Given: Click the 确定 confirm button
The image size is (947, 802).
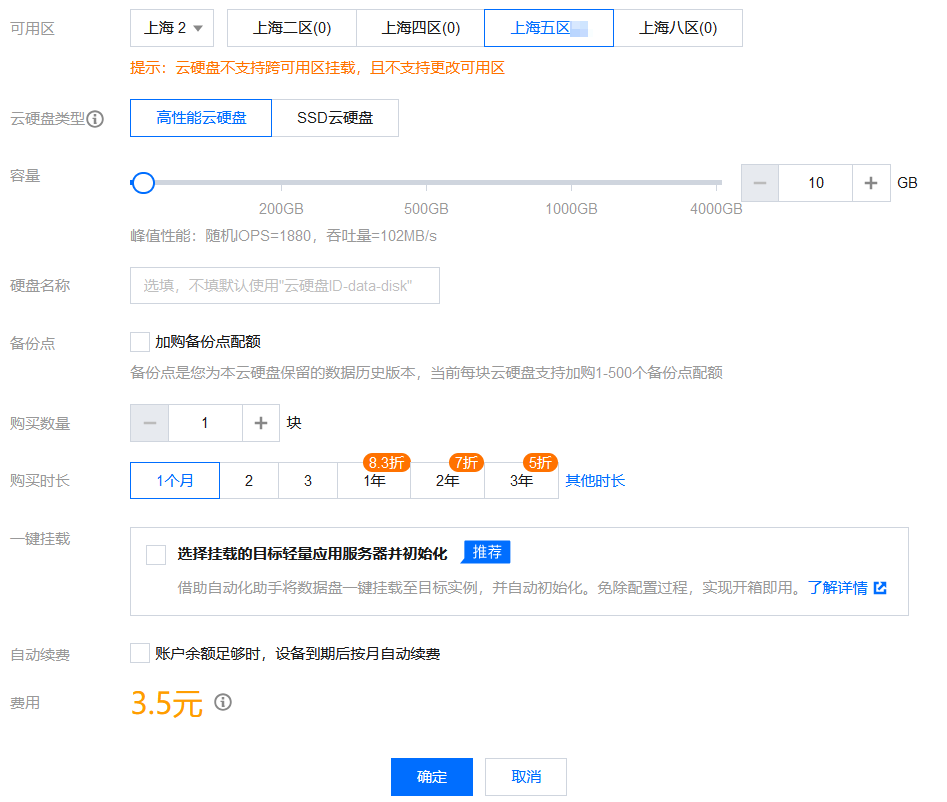Looking at the screenshot, I should [x=432, y=777].
